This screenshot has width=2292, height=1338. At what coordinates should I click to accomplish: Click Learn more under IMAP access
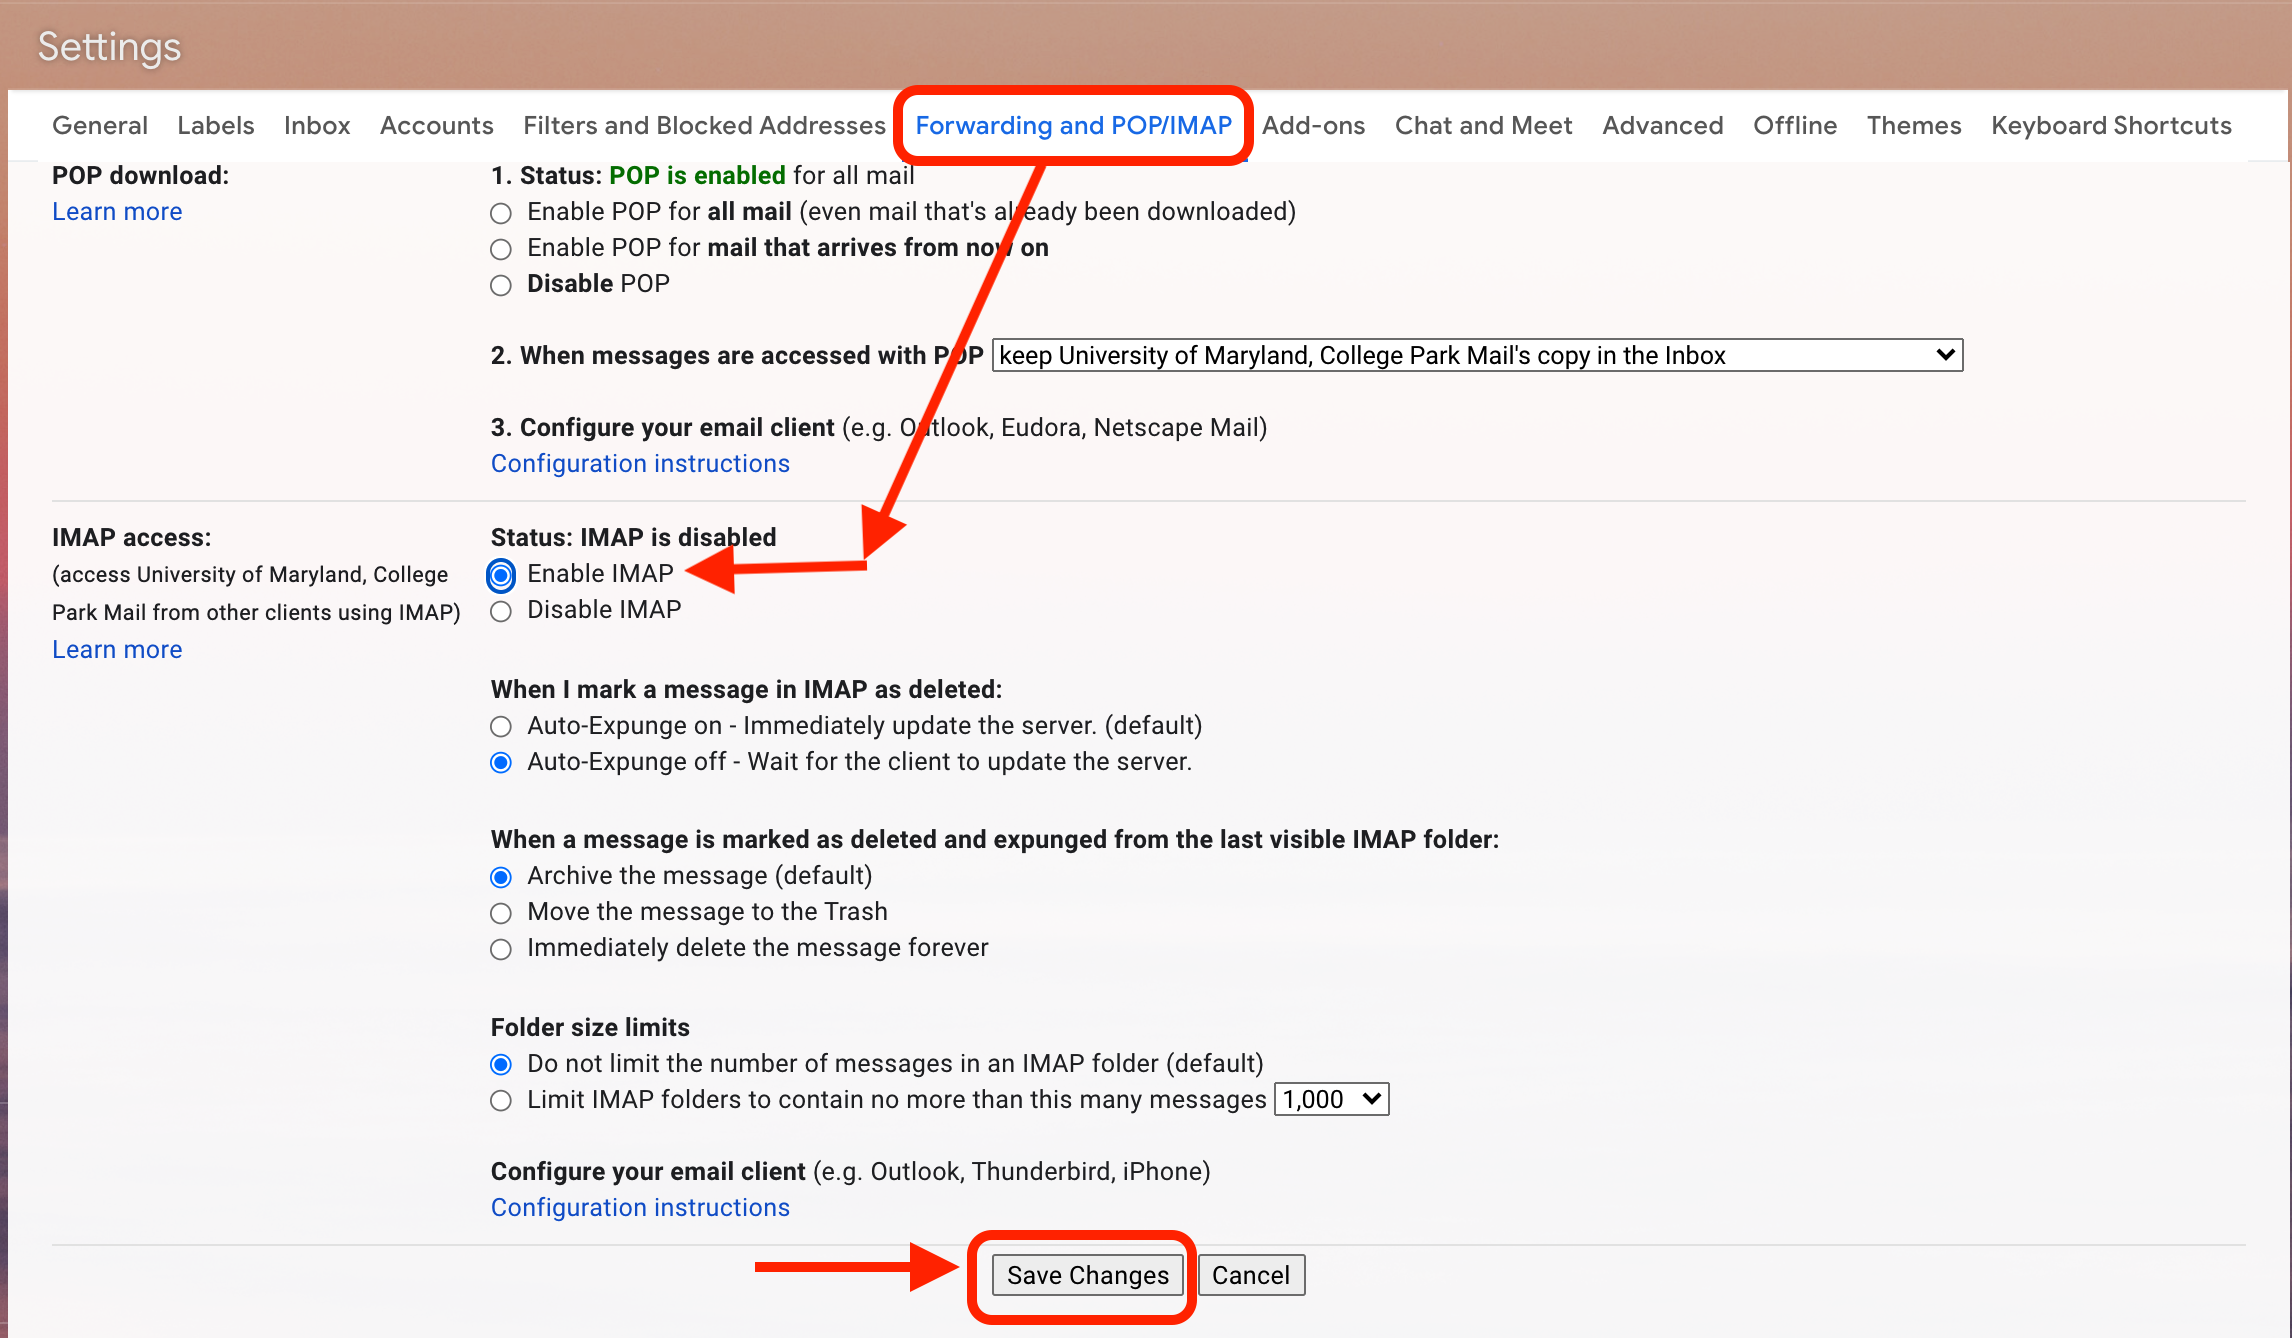pyautogui.click(x=116, y=648)
